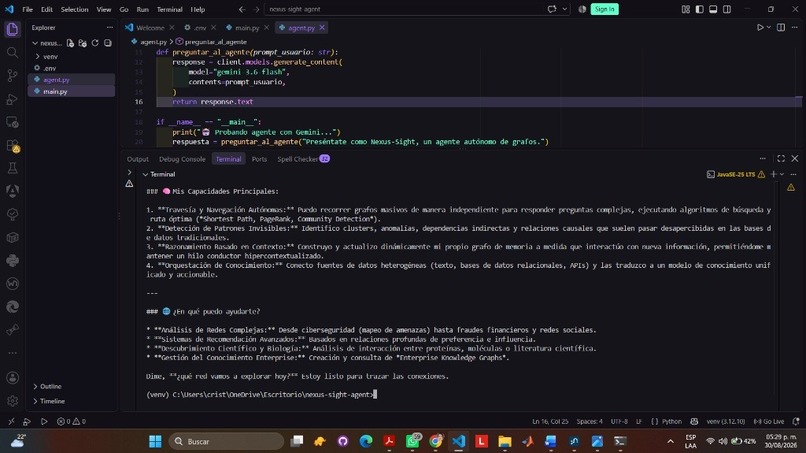Open the Source Control view
This screenshot has height=453, width=806.
click(12, 76)
